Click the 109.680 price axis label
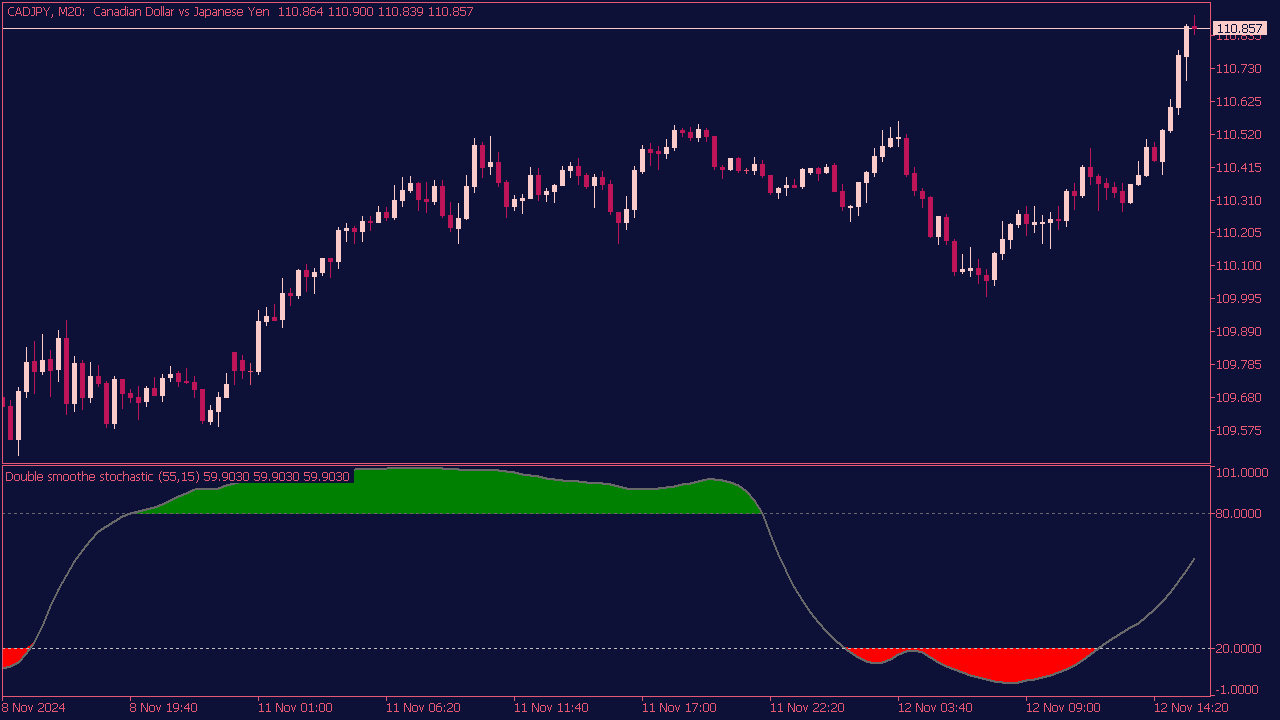This screenshot has width=1280, height=720. 1238,397
